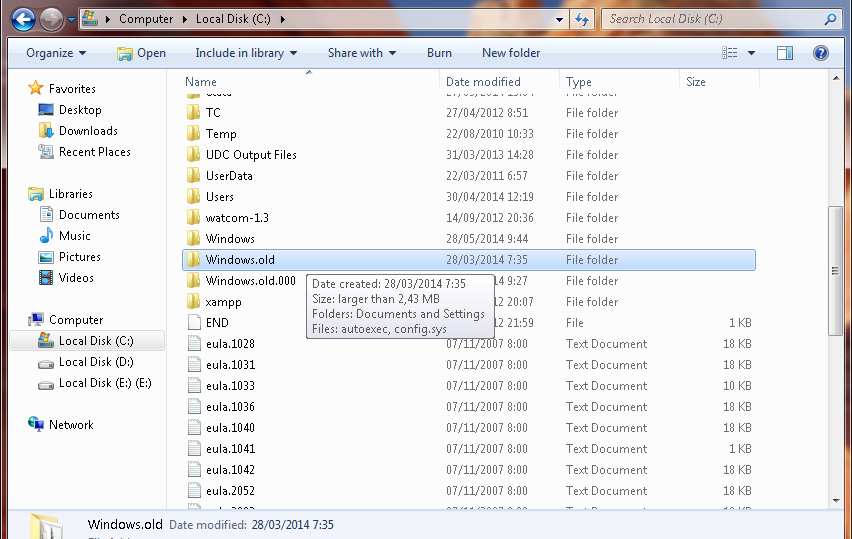Select the eula.1033 text document
This screenshot has width=852, height=539.
(x=230, y=386)
